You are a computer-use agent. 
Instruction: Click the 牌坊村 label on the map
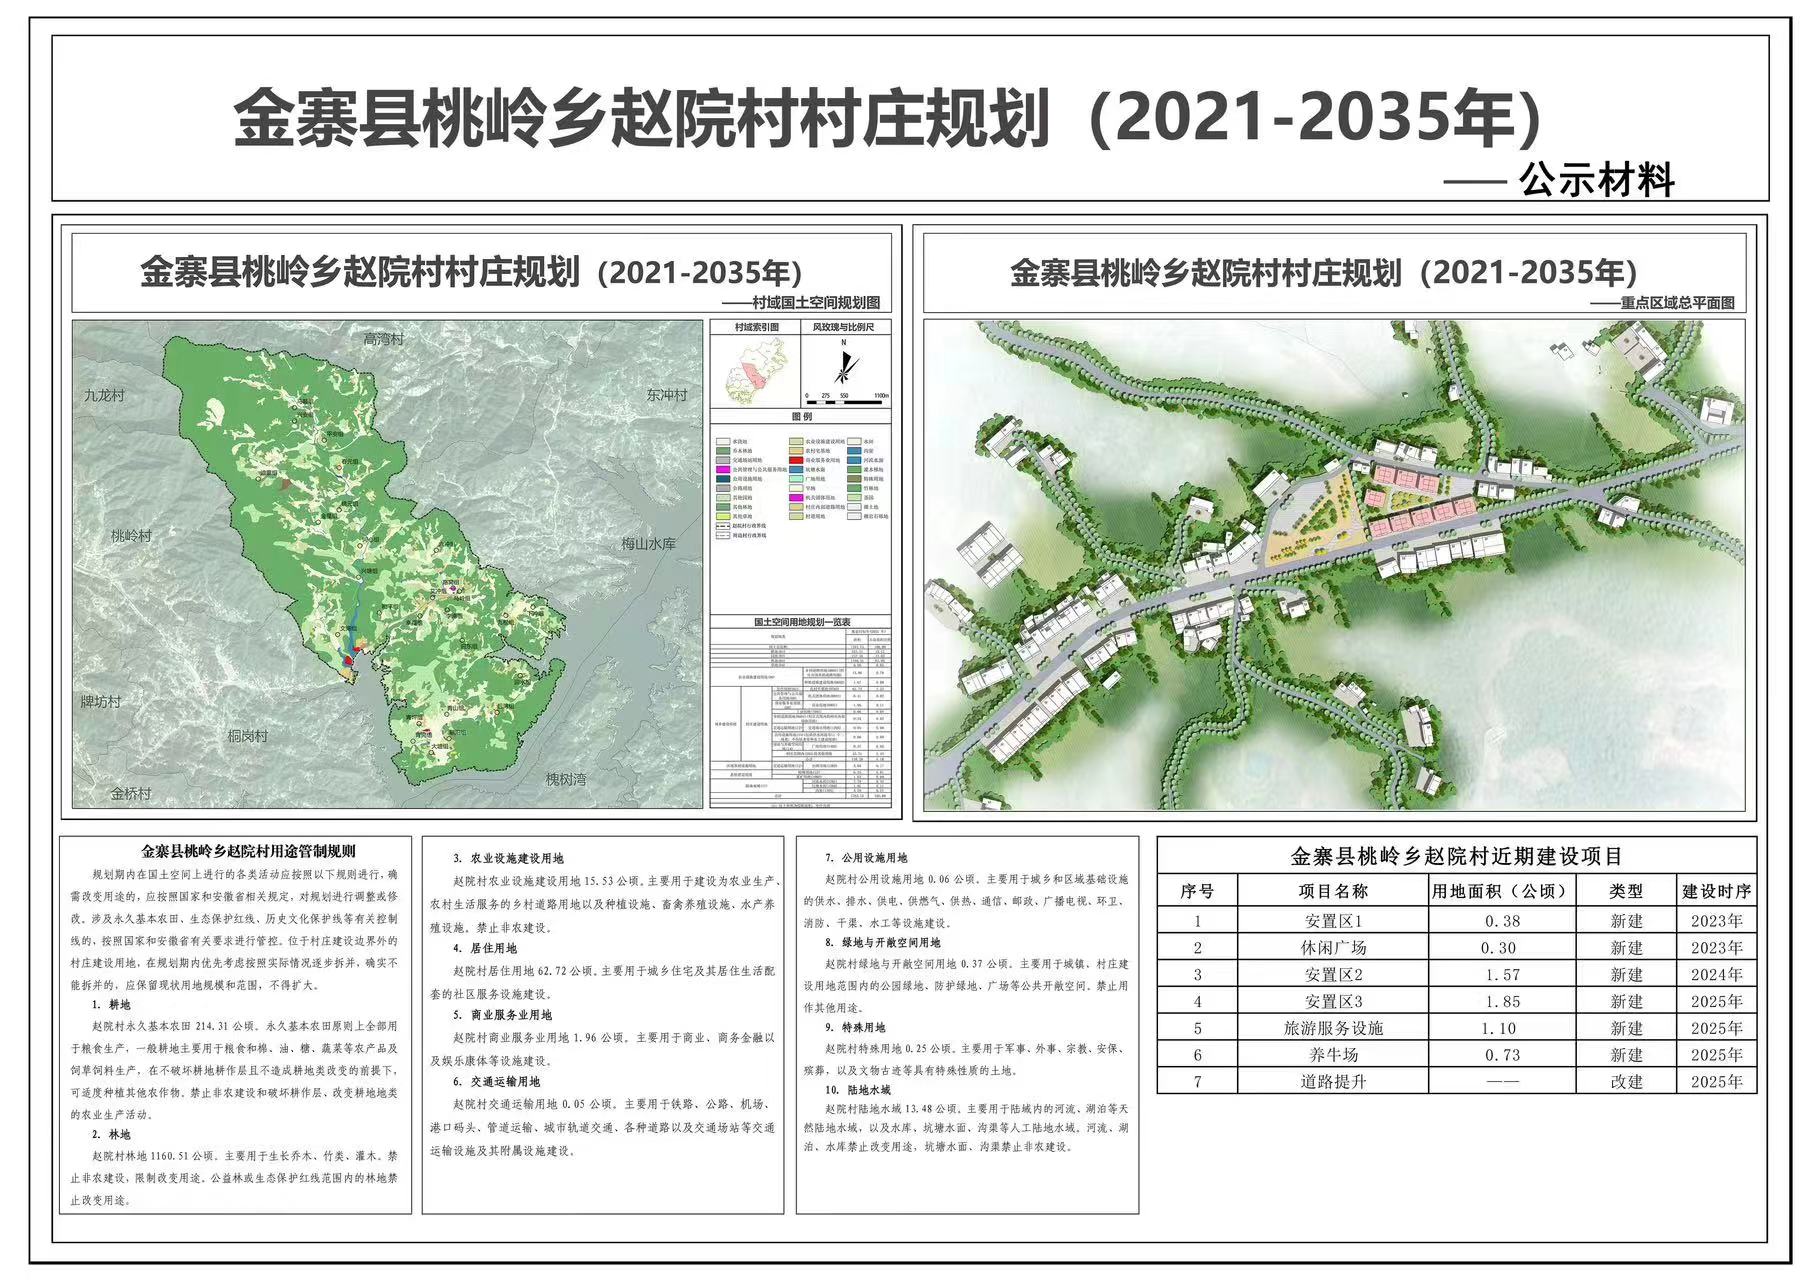[100, 702]
